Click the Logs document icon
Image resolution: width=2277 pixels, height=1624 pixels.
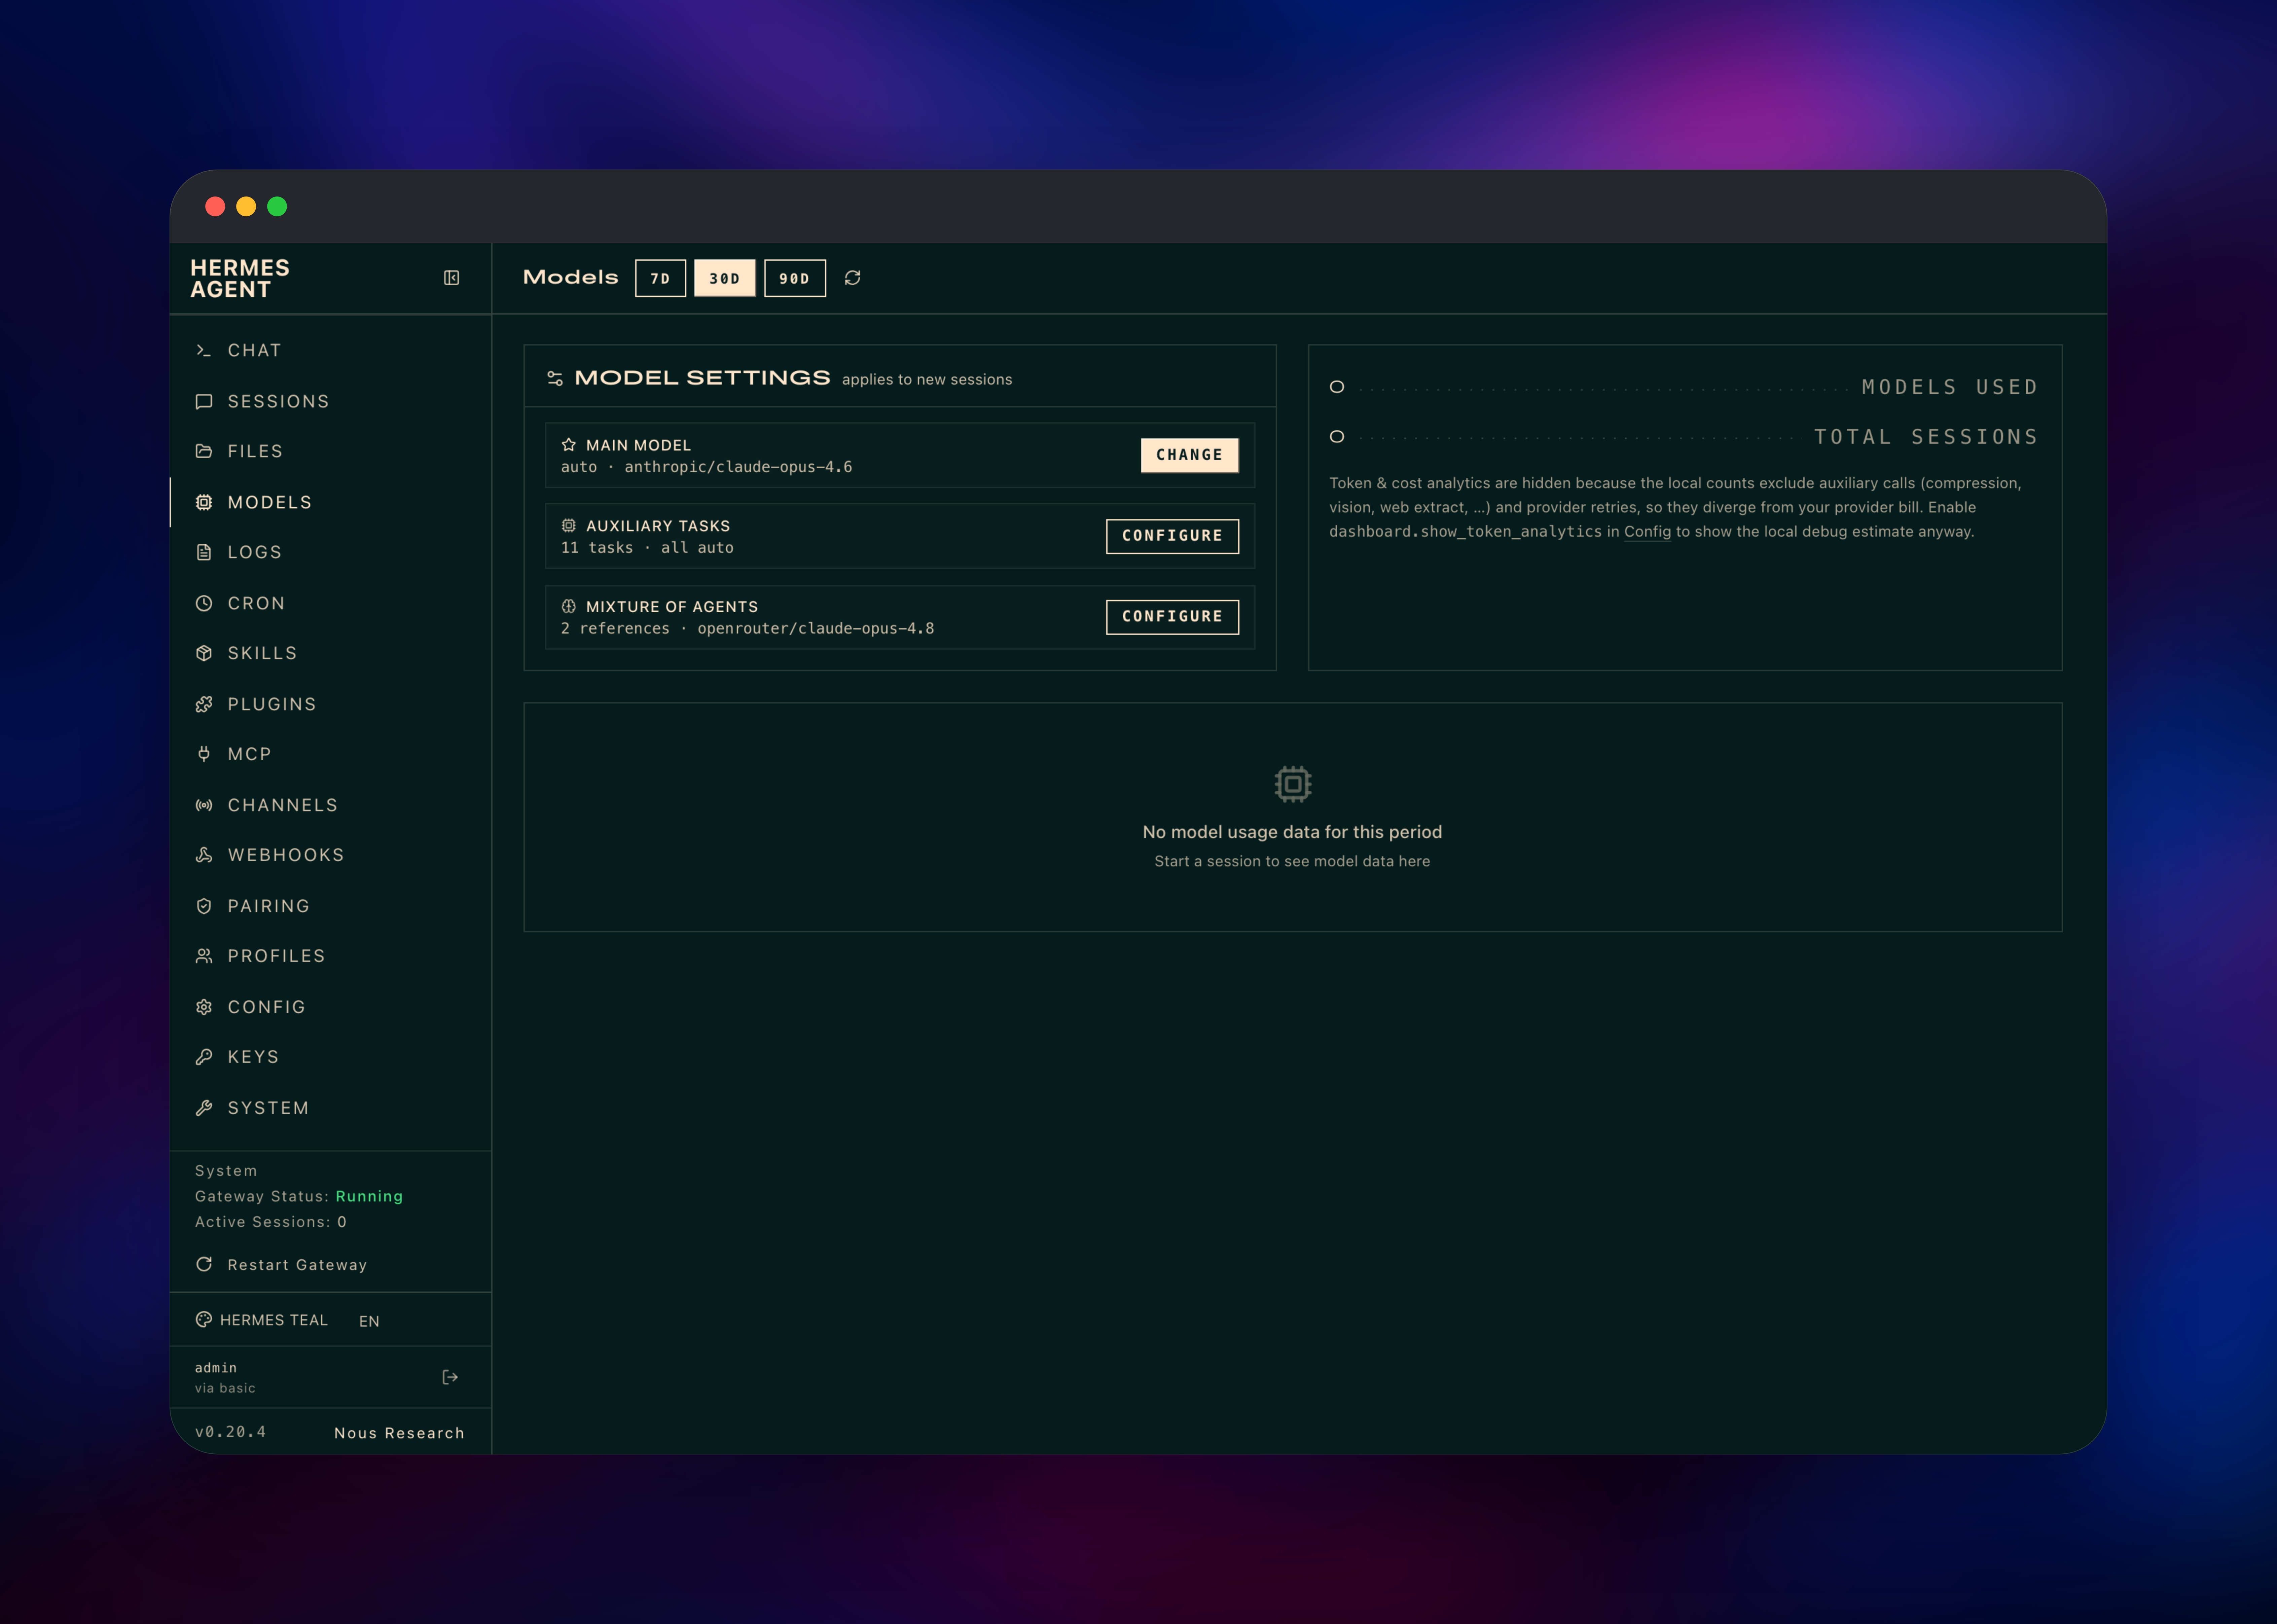pyautogui.click(x=204, y=552)
